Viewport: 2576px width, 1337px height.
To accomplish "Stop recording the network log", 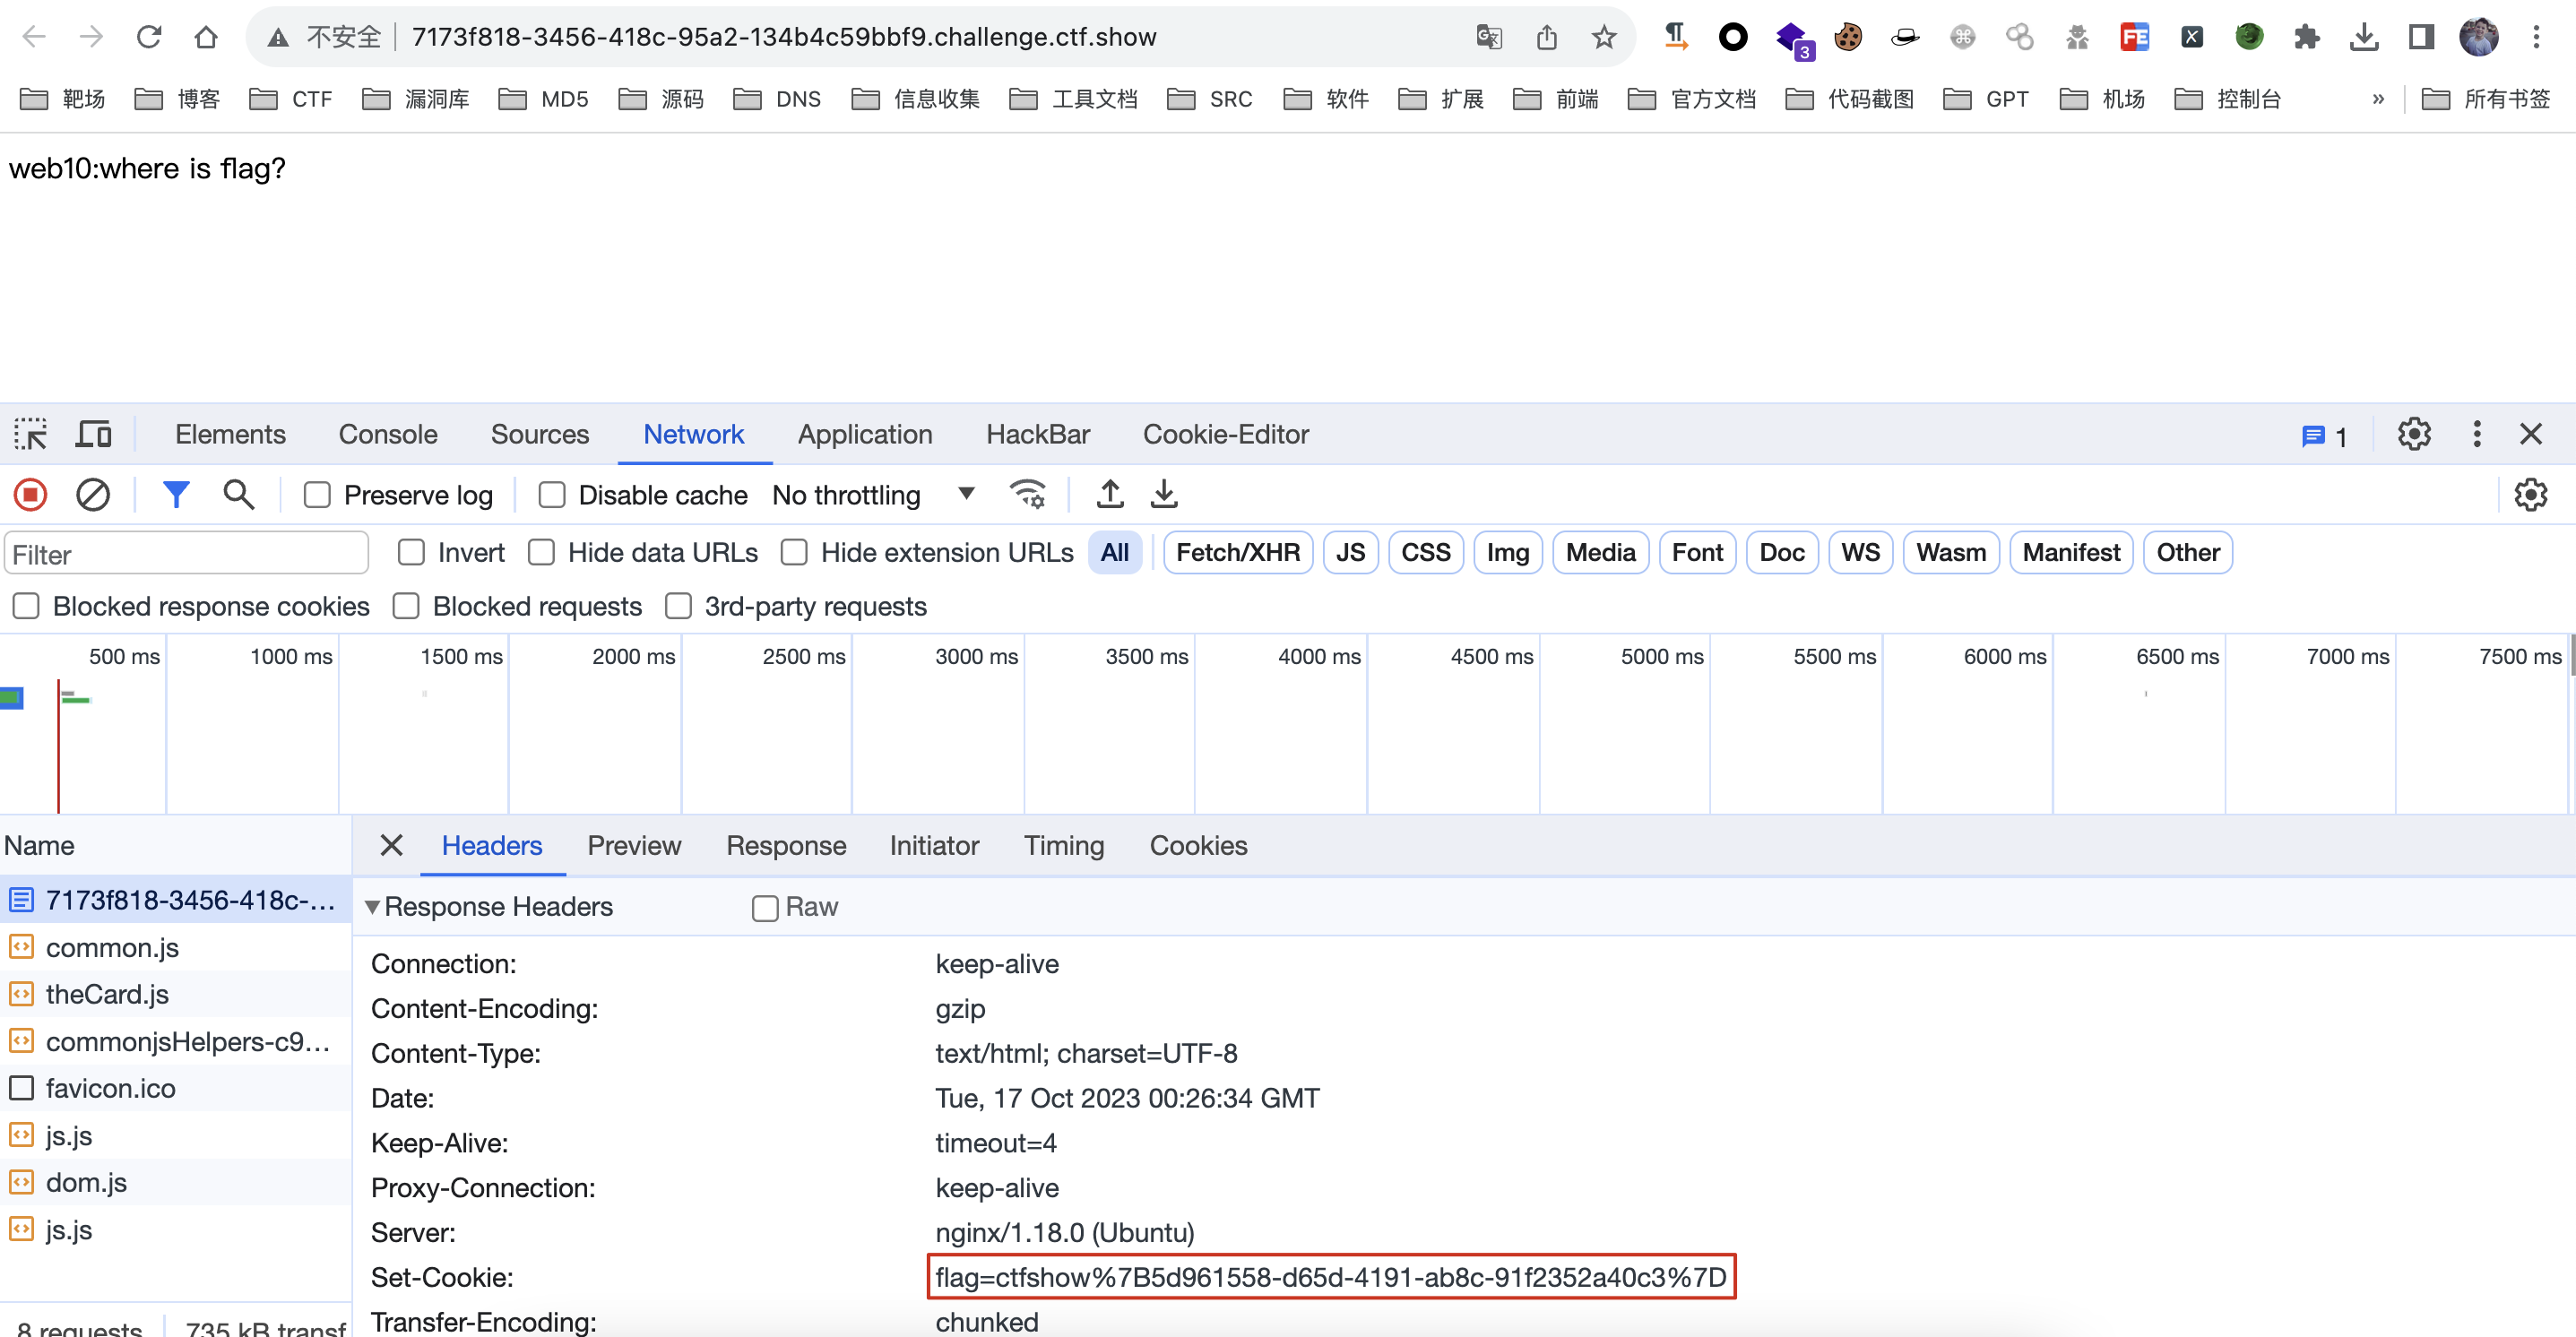I will click(30, 494).
